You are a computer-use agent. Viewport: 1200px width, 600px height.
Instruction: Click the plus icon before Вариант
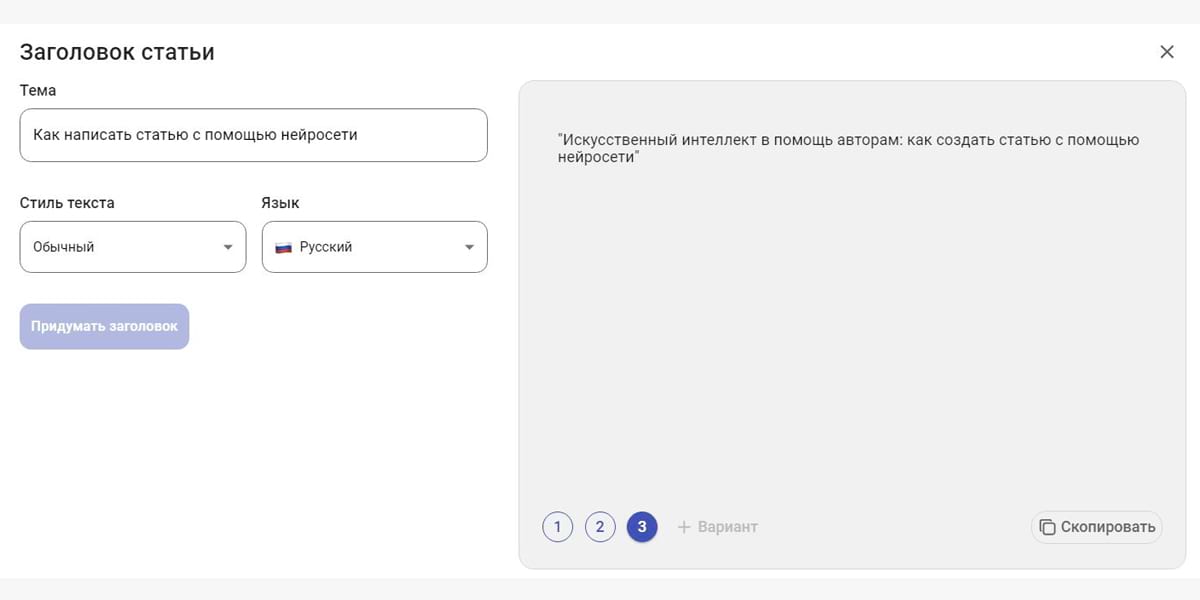pyautogui.click(x=684, y=527)
